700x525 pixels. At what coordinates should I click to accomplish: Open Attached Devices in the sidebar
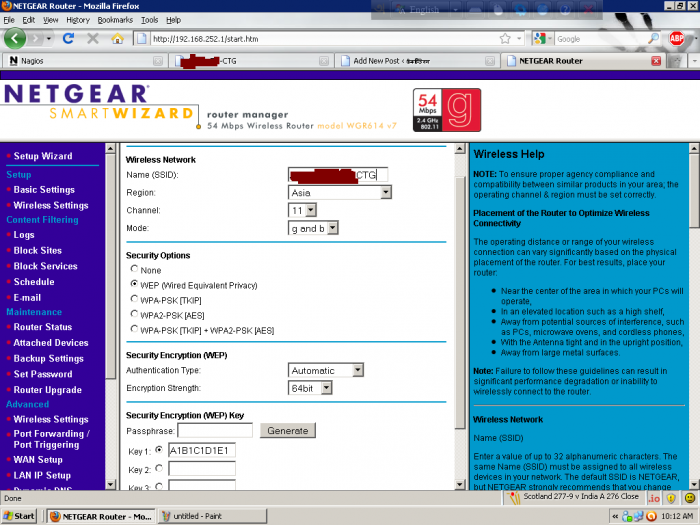51,343
